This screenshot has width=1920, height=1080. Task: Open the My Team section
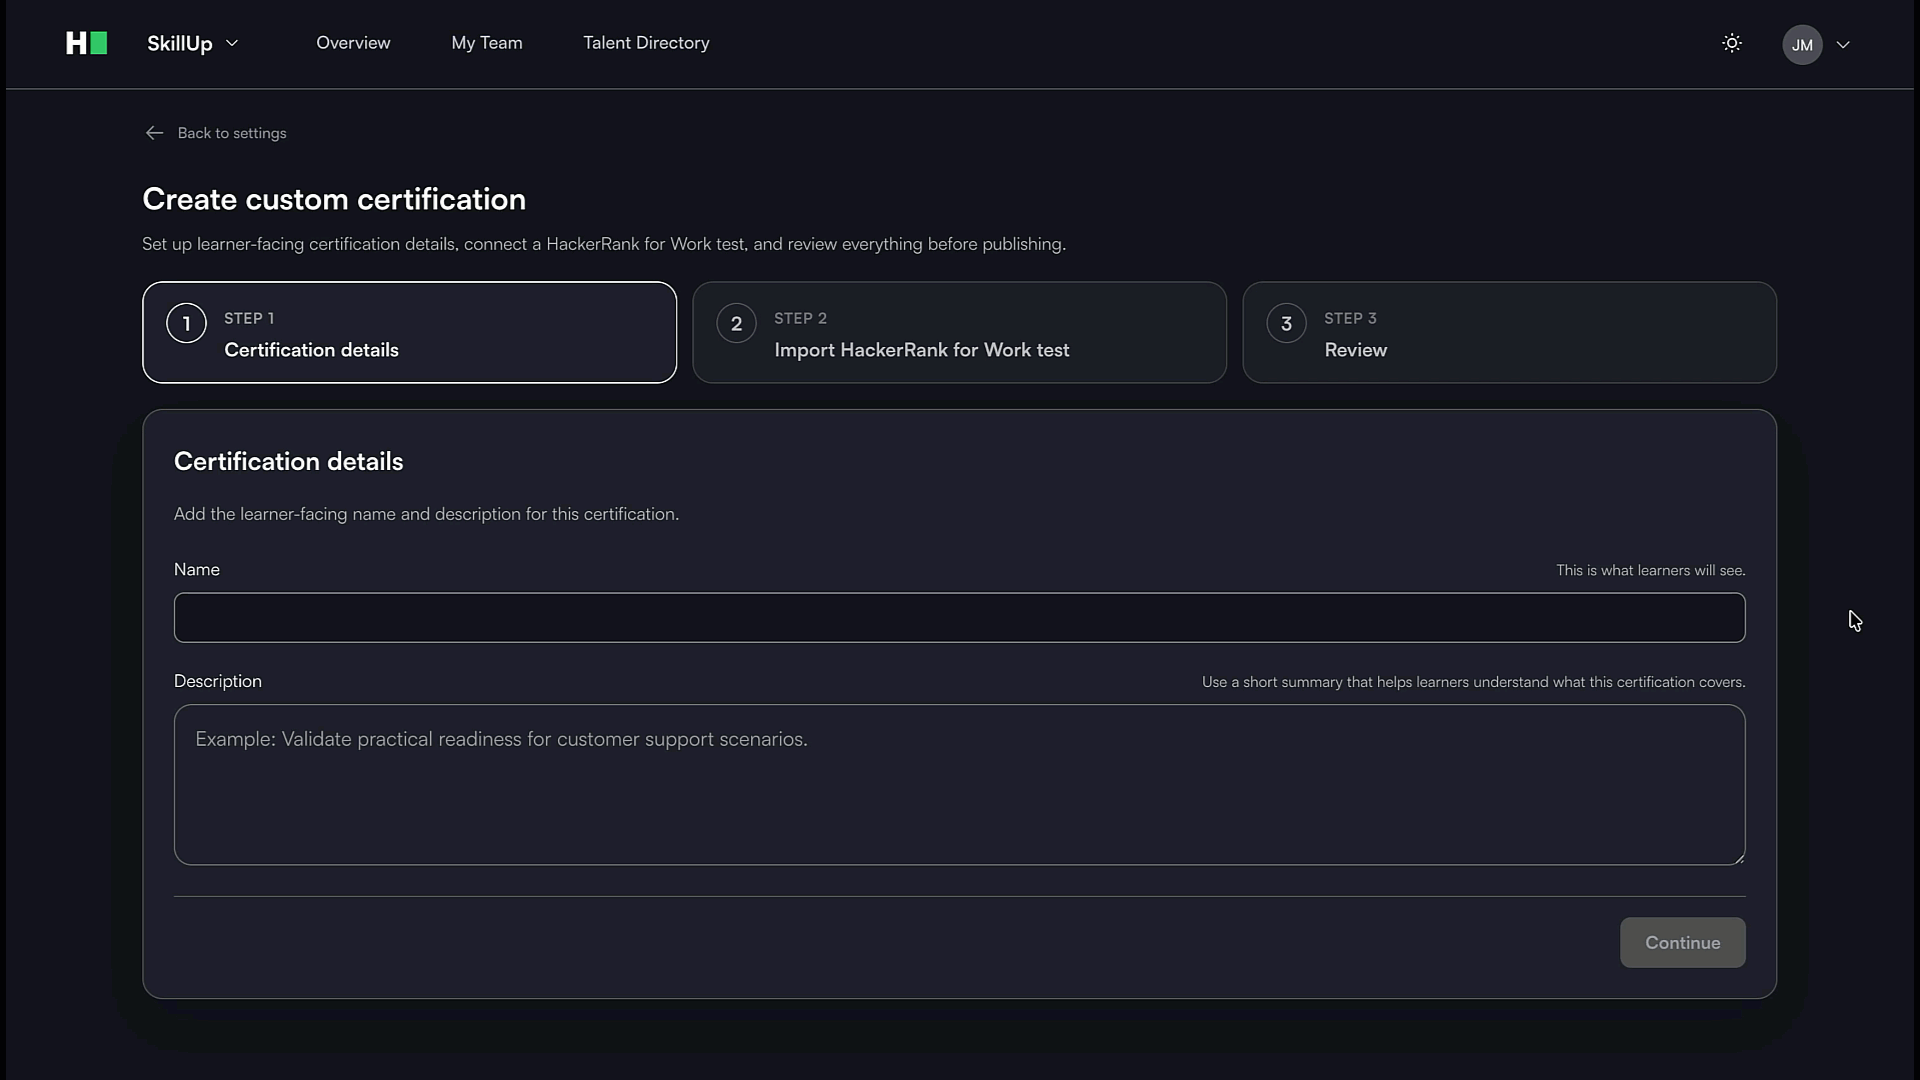click(486, 43)
